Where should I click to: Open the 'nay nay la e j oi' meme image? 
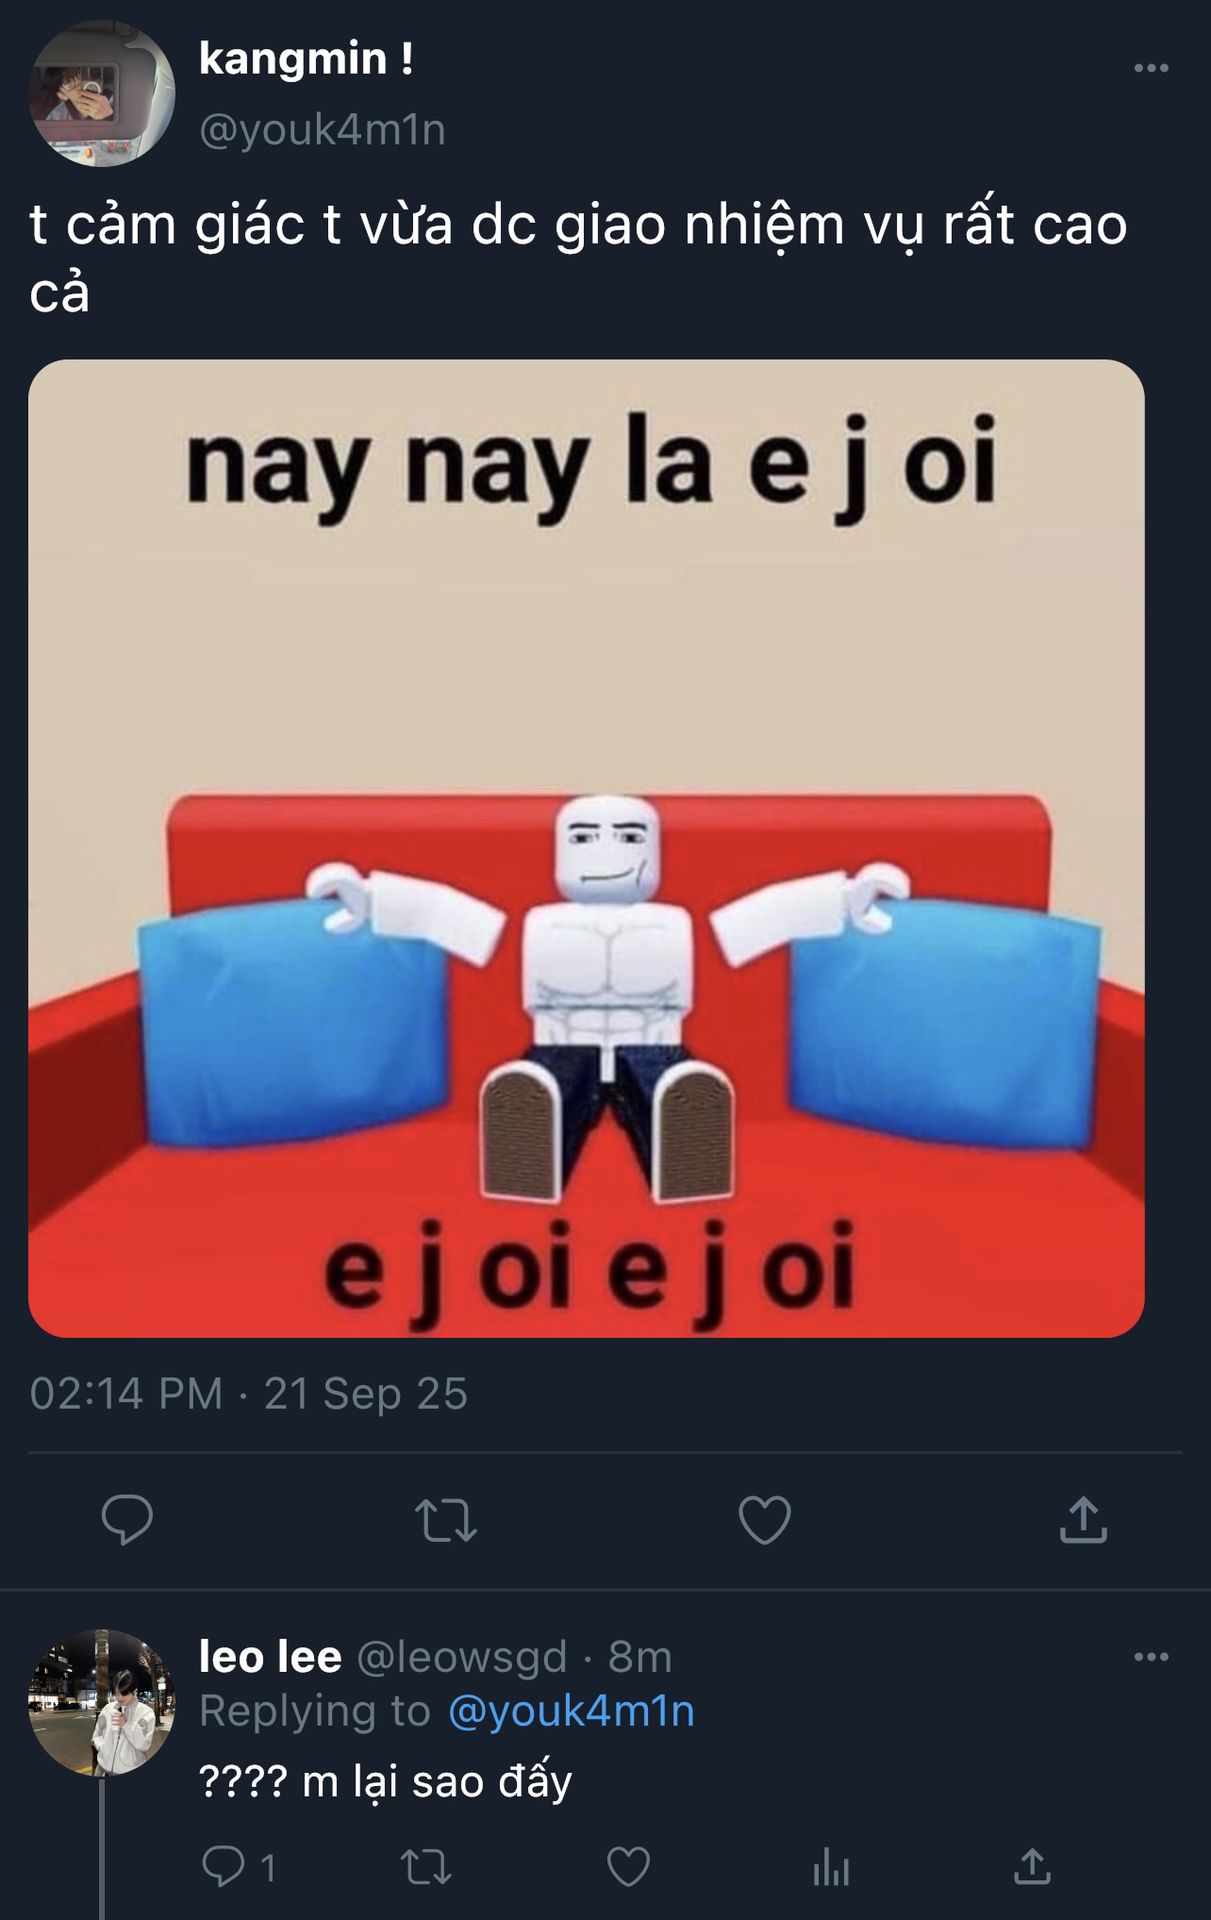(586, 848)
